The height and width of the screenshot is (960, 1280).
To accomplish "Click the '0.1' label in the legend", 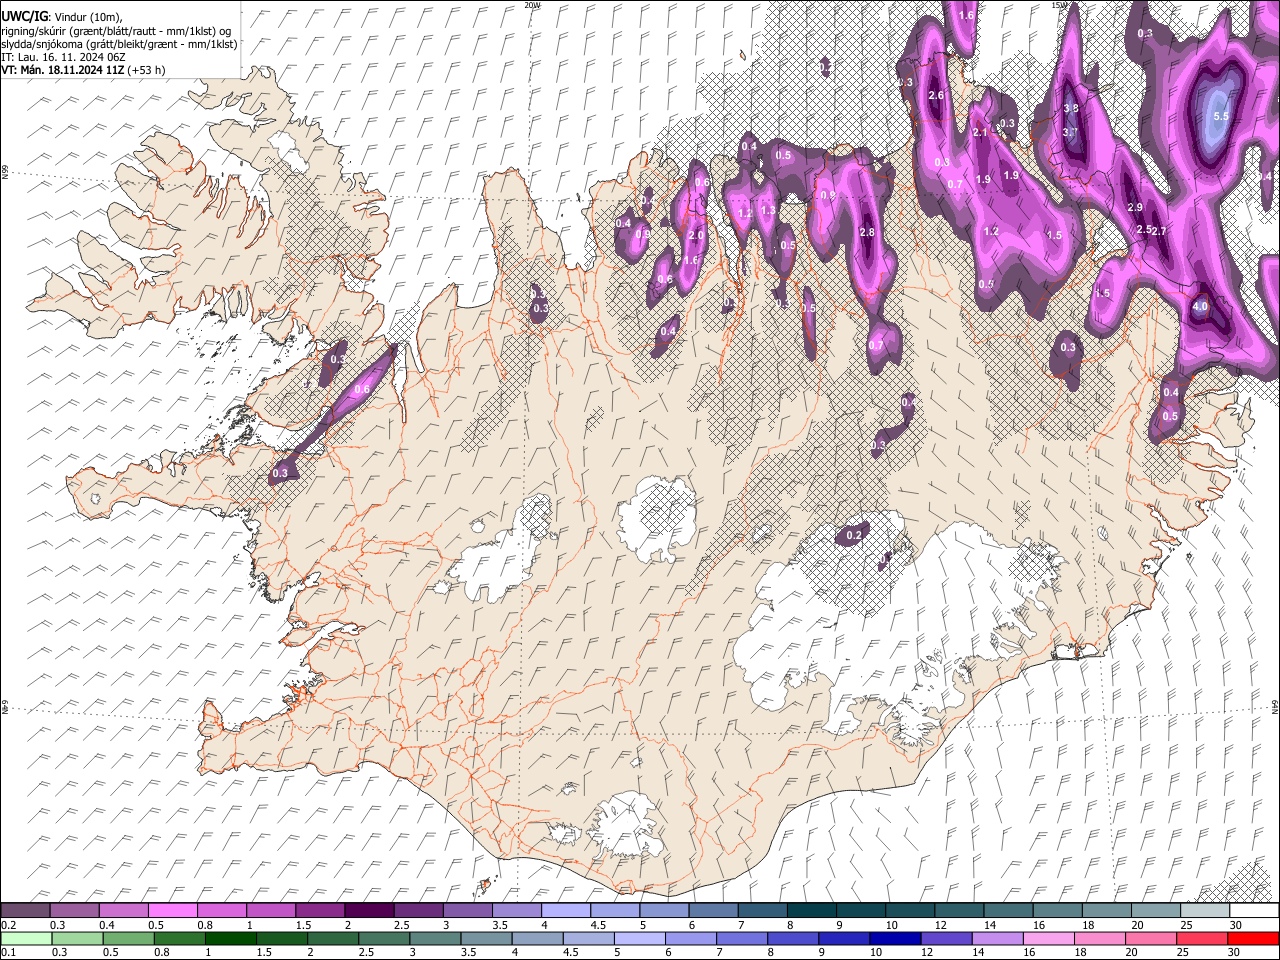I will [8, 952].
